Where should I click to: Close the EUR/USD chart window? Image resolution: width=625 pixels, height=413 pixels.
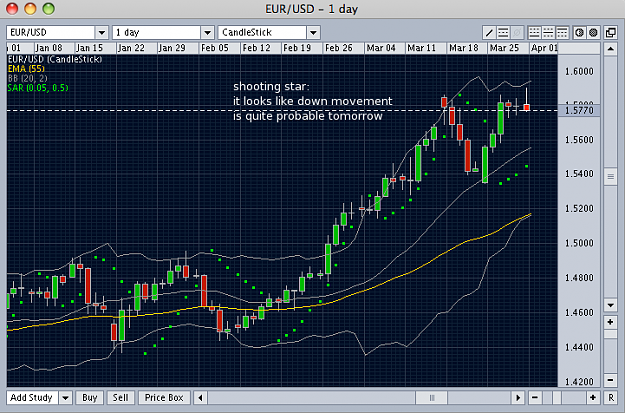[x=12, y=8]
